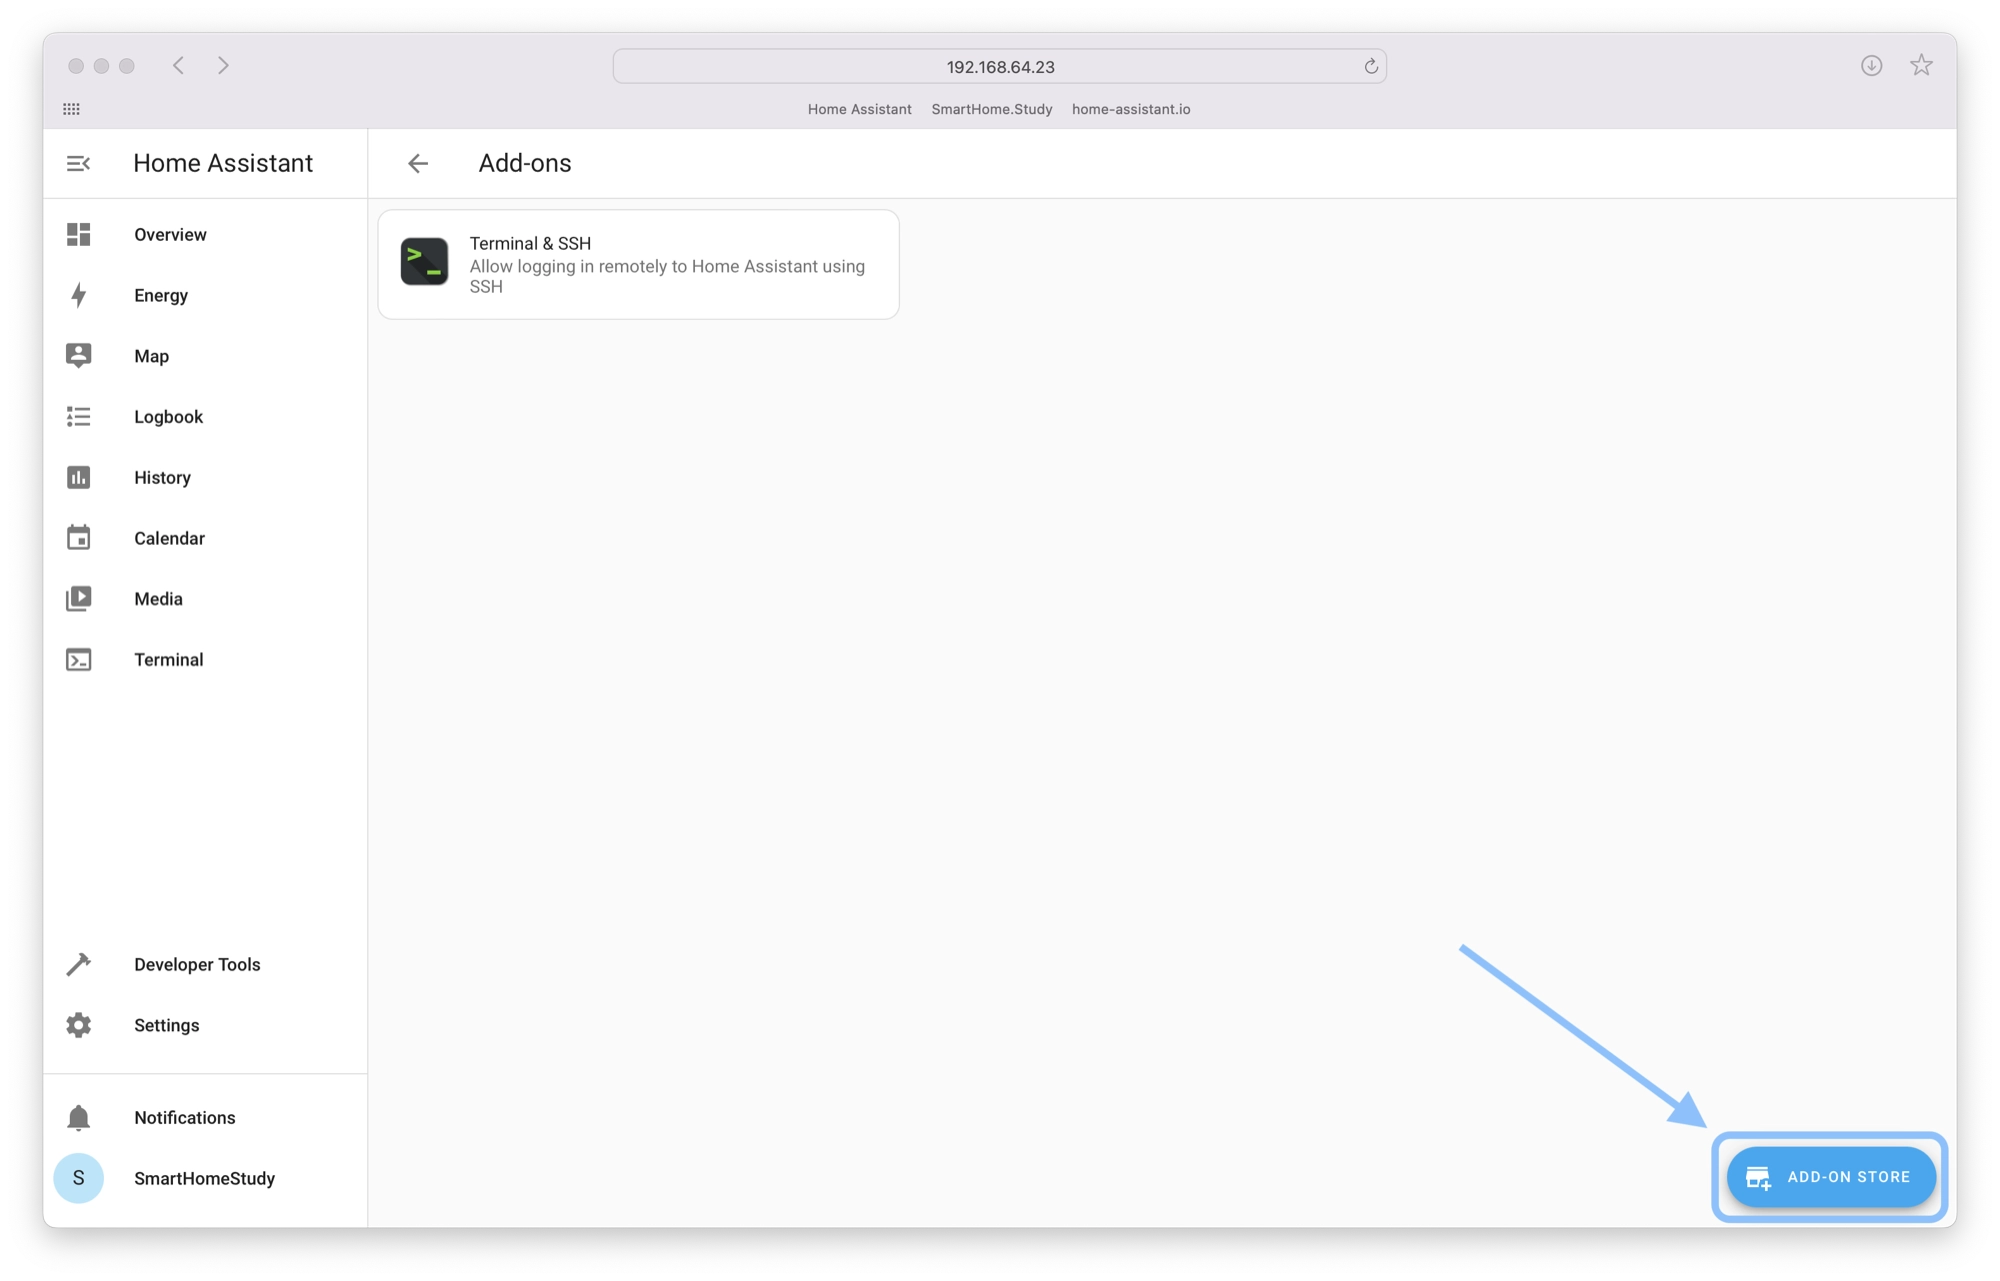This screenshot has width=2000, height=1281.
Task: Open the Overview dashboard icon
Action: [x=80, y=233]
